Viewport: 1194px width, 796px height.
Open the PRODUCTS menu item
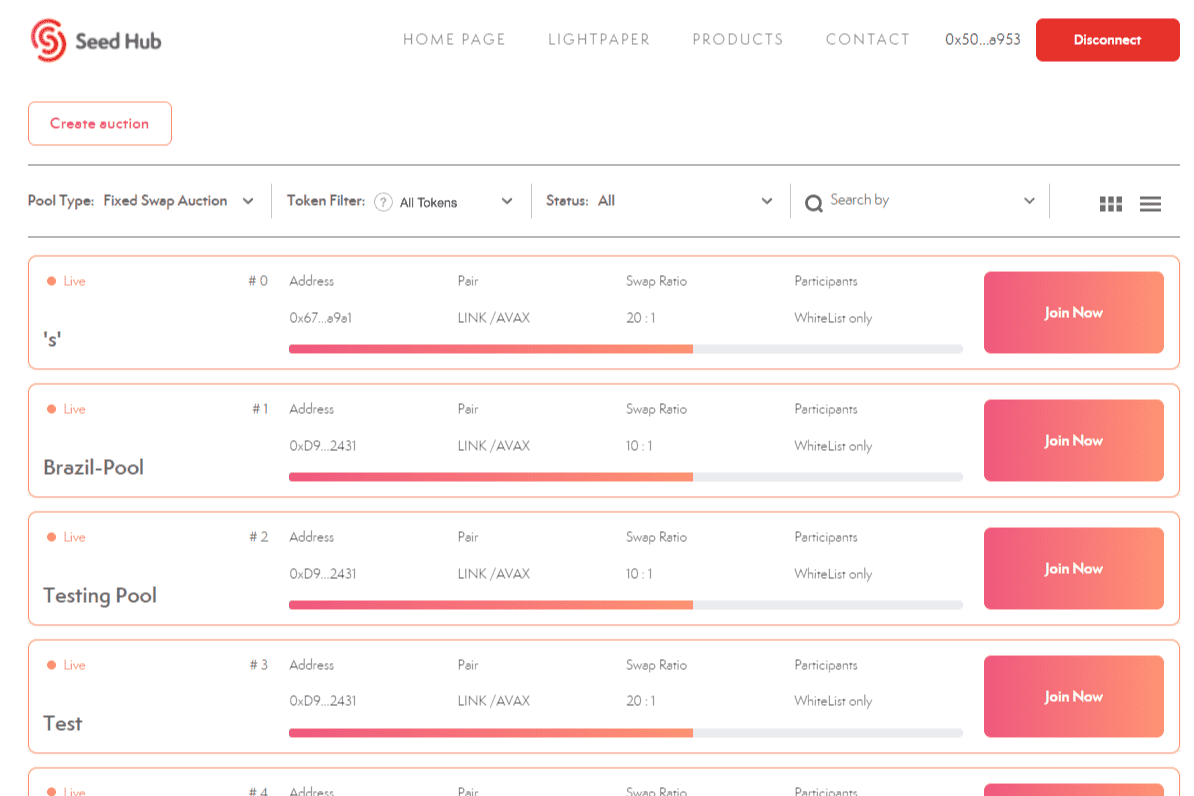[737, 39]
